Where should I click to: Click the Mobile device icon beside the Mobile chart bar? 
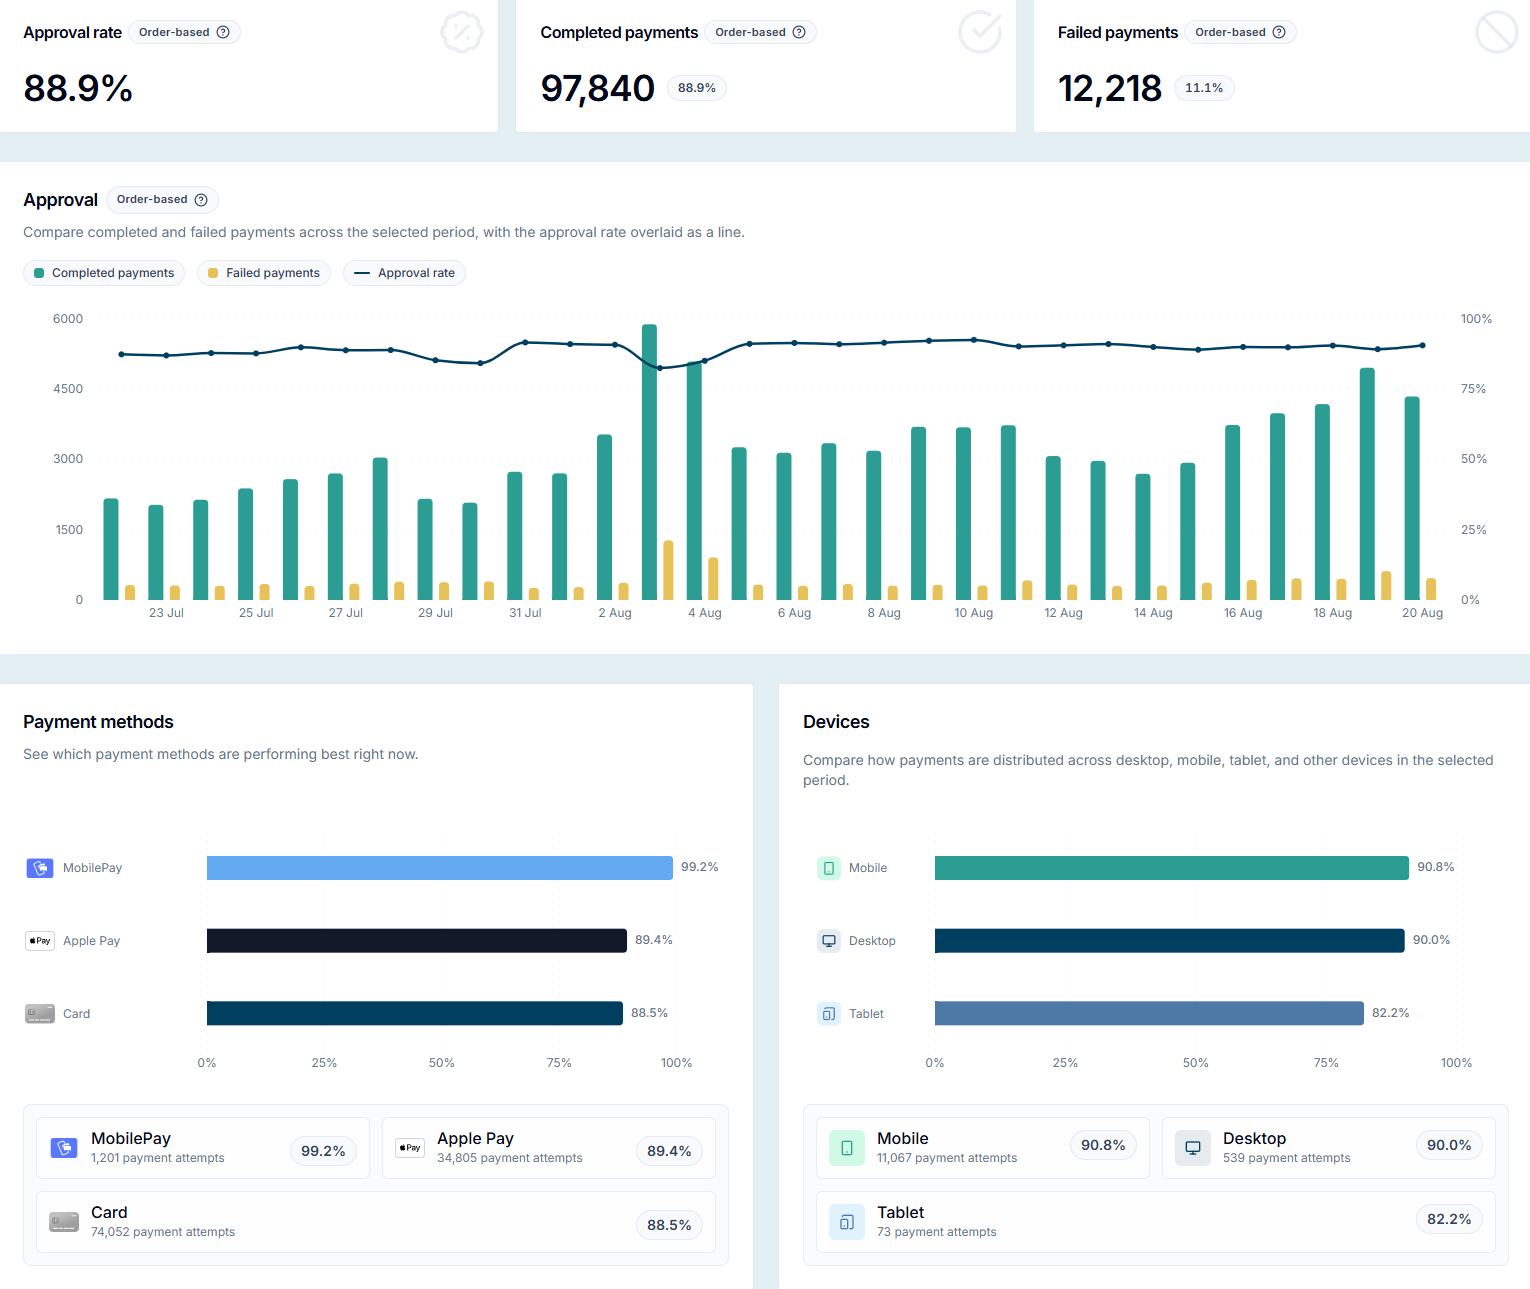pyautogui.click(x=829, y=868)
